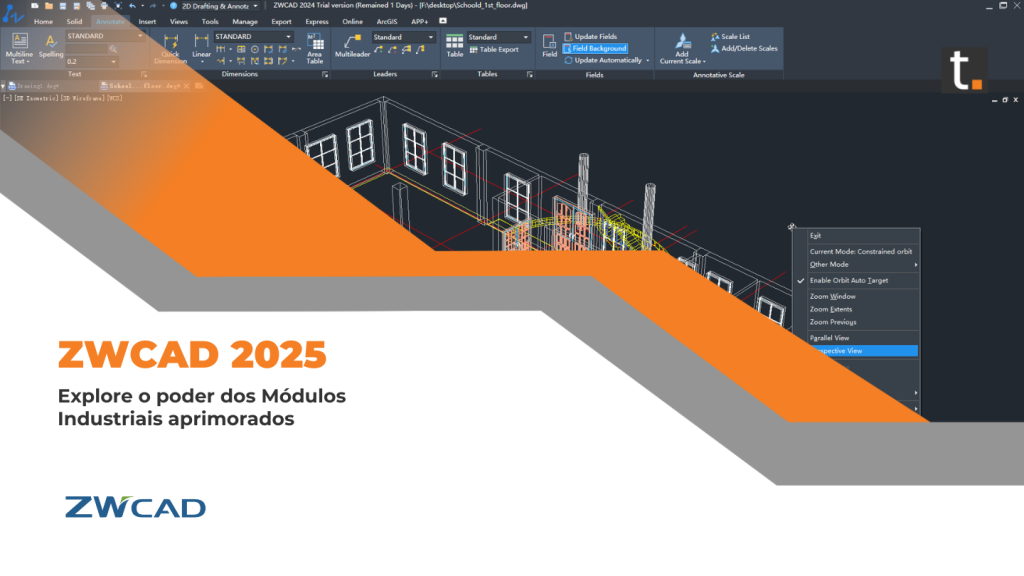This screenshot has width=1024, height=576.
Task: Click the Center Mark circle icon in Dimensions
Action: click(x=255, y=49)
